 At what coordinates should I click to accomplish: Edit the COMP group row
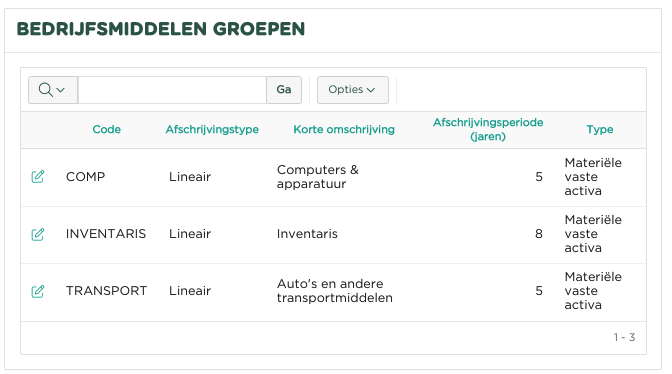[38, 177]
